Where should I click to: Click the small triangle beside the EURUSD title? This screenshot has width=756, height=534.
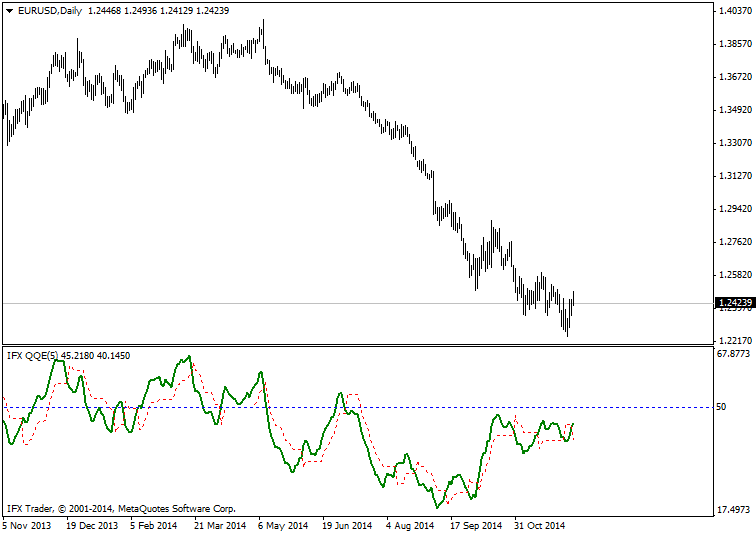click(9, 10)
